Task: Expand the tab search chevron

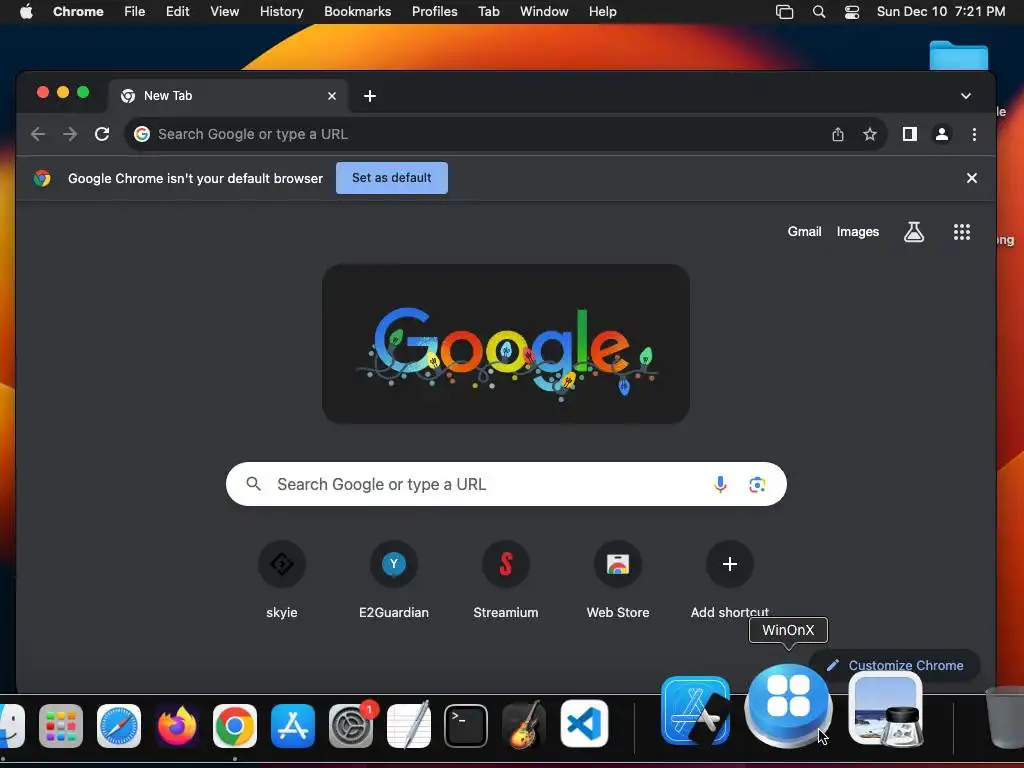Action: (966, 96)
